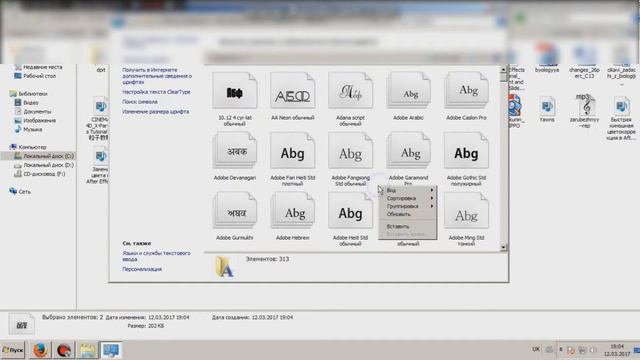Viewport: 640px width, 360px height.
Task: Choose Обновить in the context menu
Action: pyautogui.click(x=408, y=214)
